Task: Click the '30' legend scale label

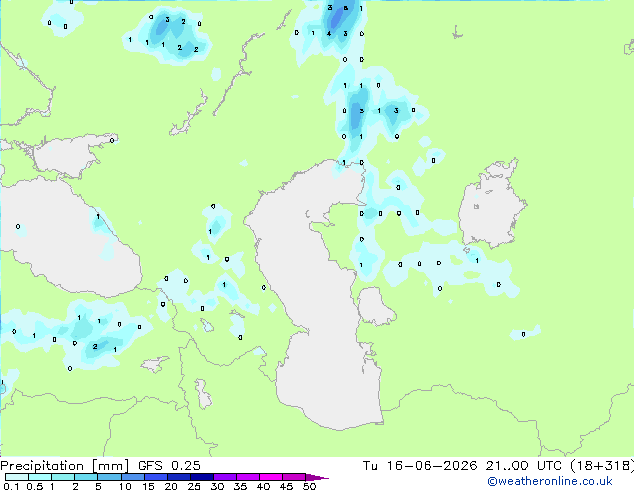Action: pyautogui.click(x=217, y=486)
